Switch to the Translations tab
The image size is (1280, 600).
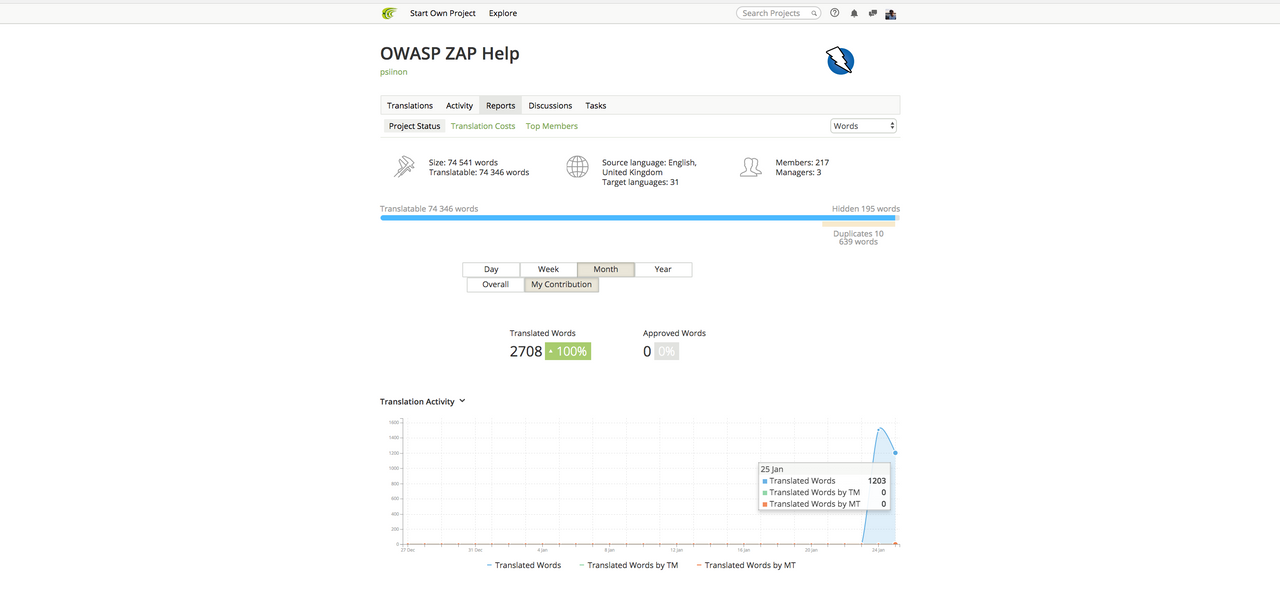pos(410,105)
